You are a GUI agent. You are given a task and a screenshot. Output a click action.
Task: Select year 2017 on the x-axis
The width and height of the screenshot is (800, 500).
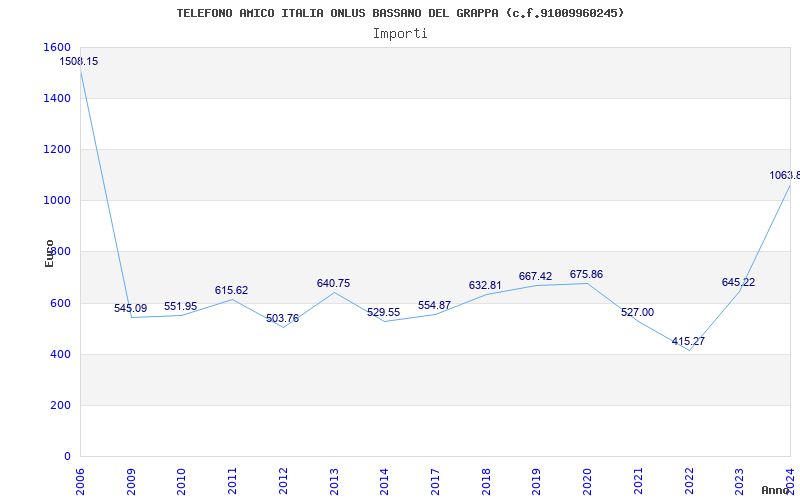(435, 480)
